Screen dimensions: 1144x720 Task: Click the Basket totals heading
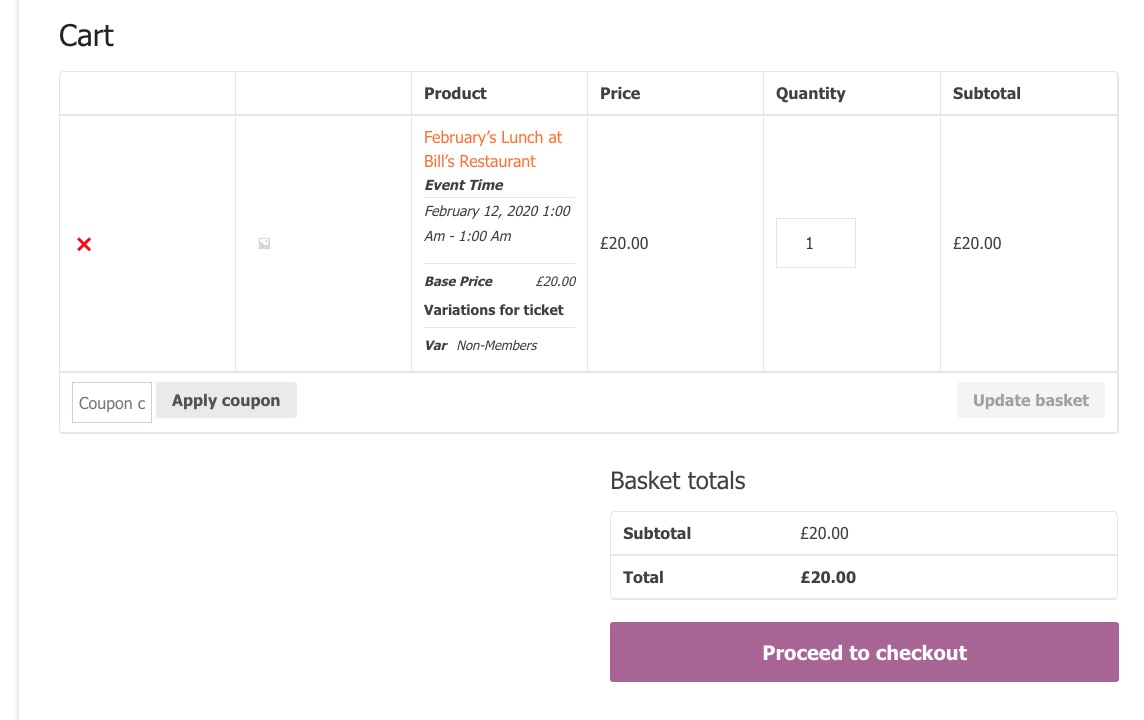pos(677,481)
